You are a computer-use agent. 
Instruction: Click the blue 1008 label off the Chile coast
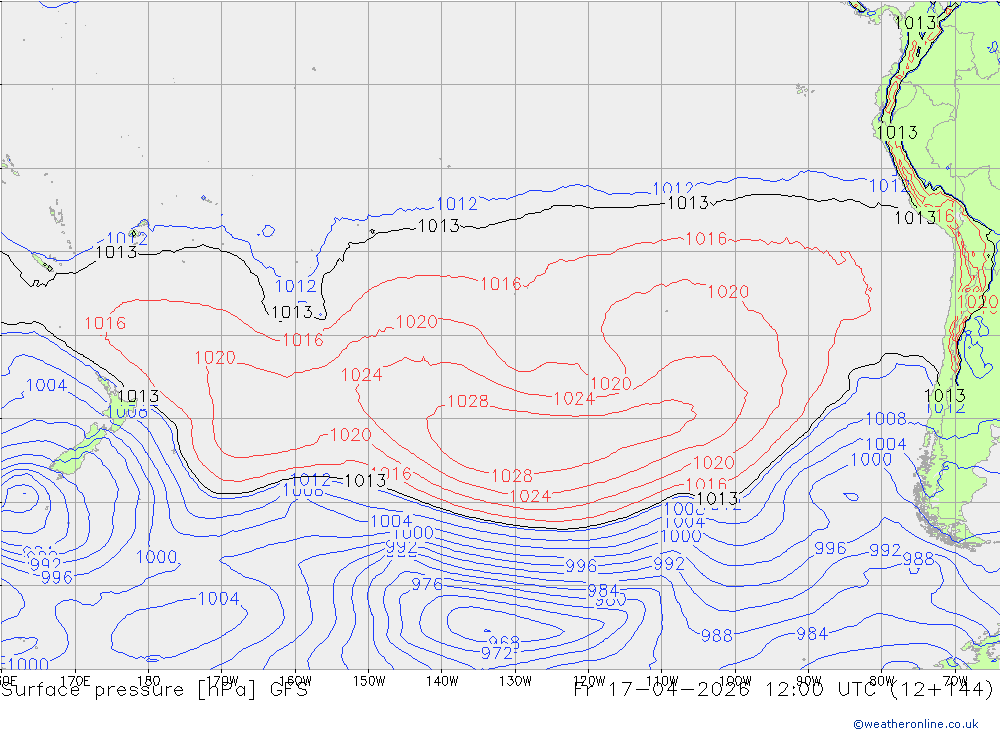(x=886, y=419)
